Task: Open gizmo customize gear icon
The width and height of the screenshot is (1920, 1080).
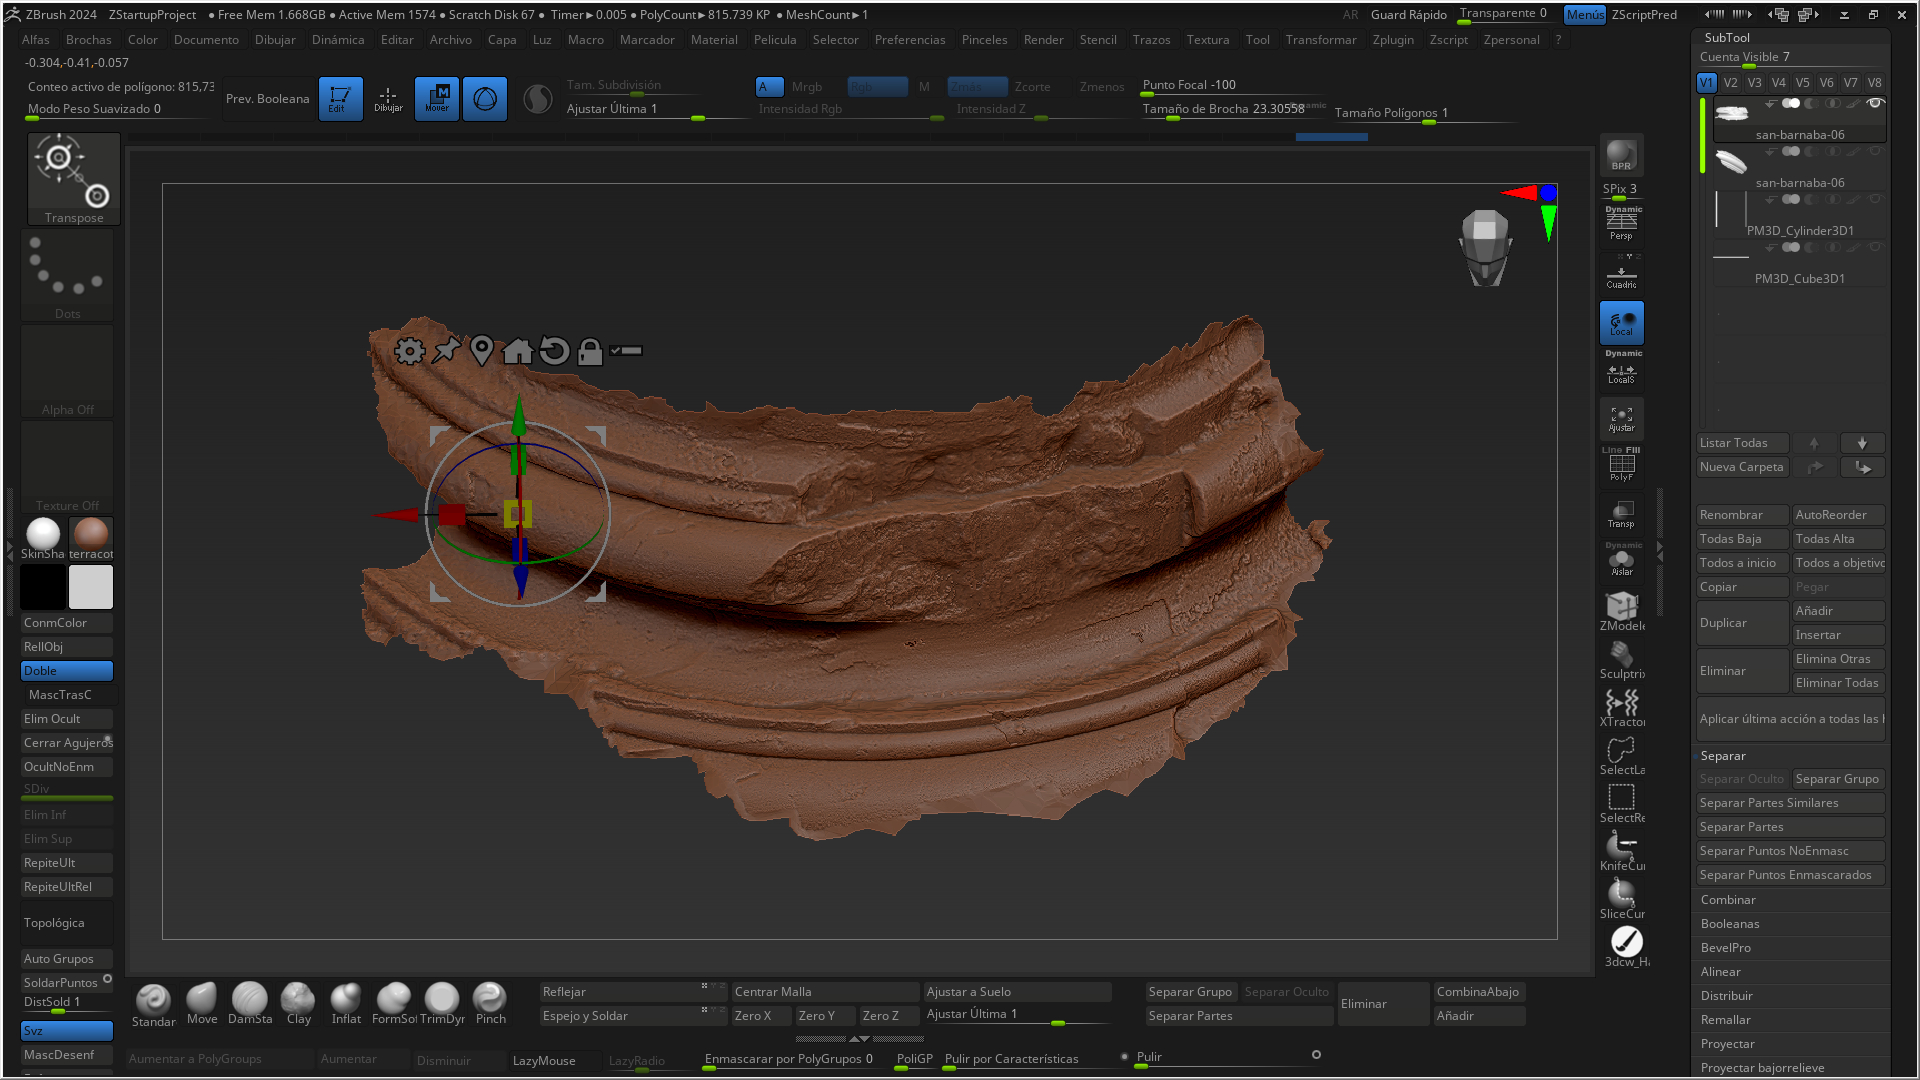Action: coord(409,351)
